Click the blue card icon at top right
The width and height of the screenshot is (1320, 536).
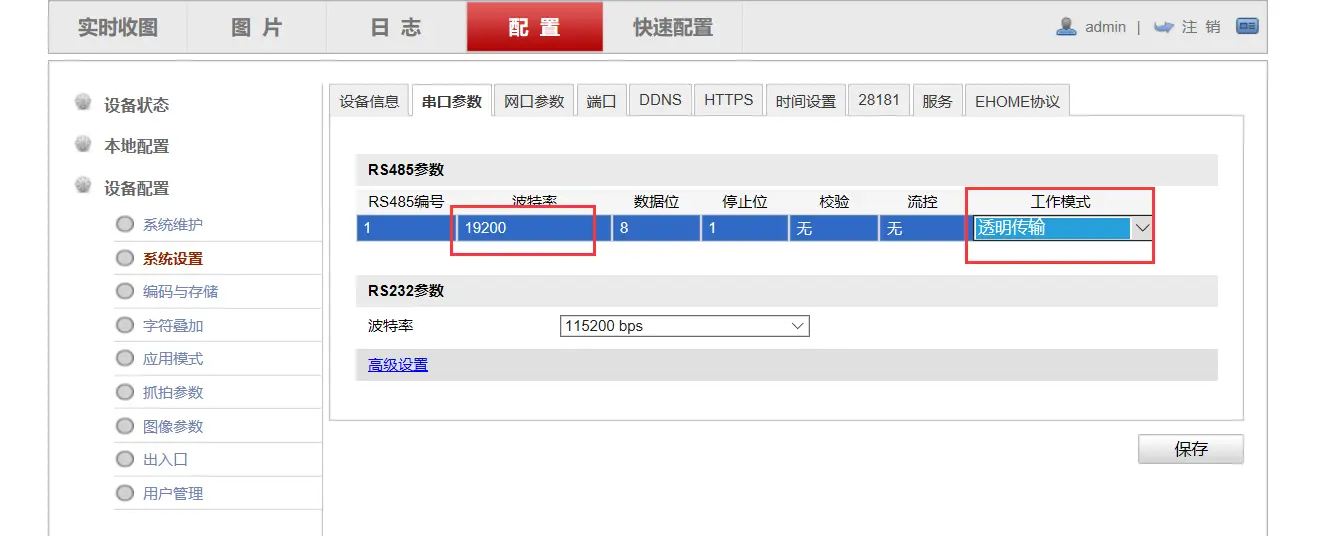pos(1247,27)
